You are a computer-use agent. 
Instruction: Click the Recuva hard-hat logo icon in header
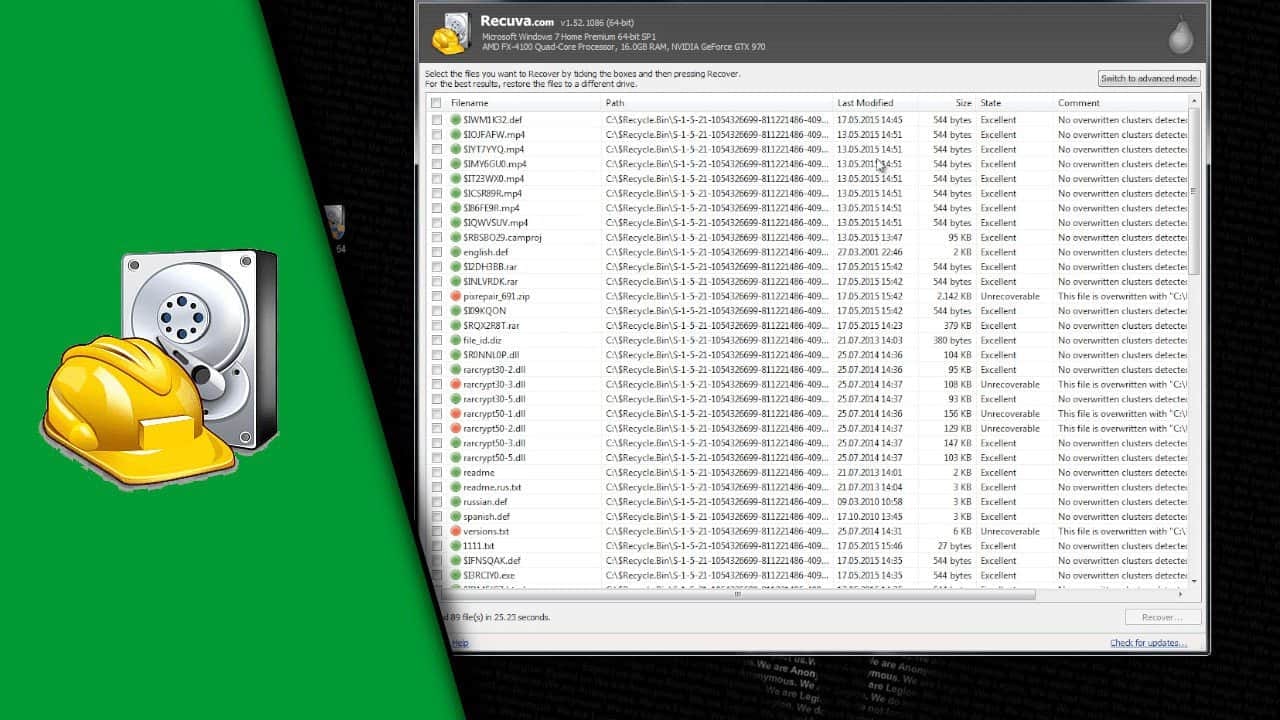coord(451,33)
